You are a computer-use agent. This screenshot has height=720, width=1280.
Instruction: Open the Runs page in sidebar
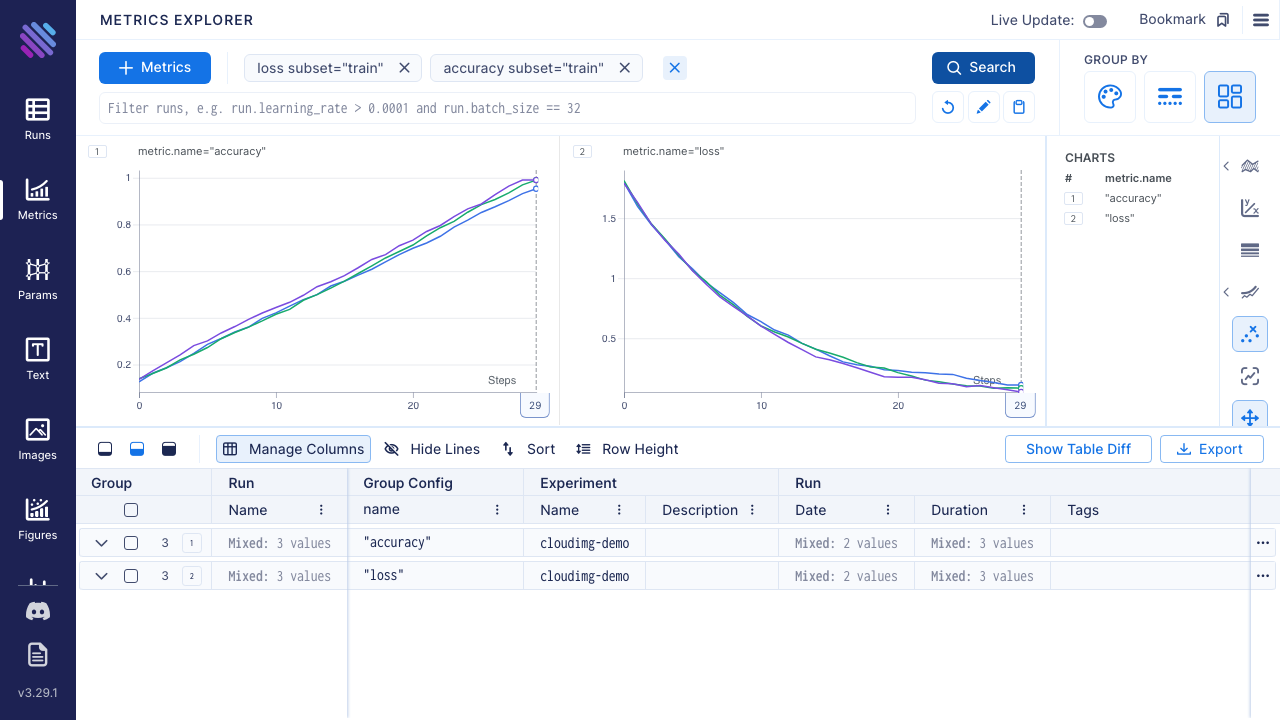click(x=38, y=119)
